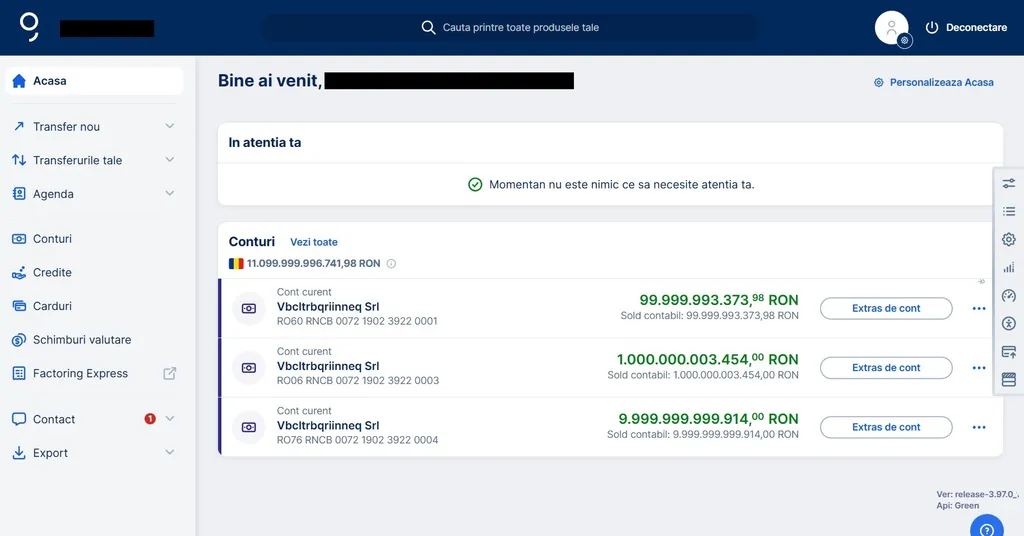Click the blue help question mark button
Screen dimensions: 1024x536
click(987, 528)
